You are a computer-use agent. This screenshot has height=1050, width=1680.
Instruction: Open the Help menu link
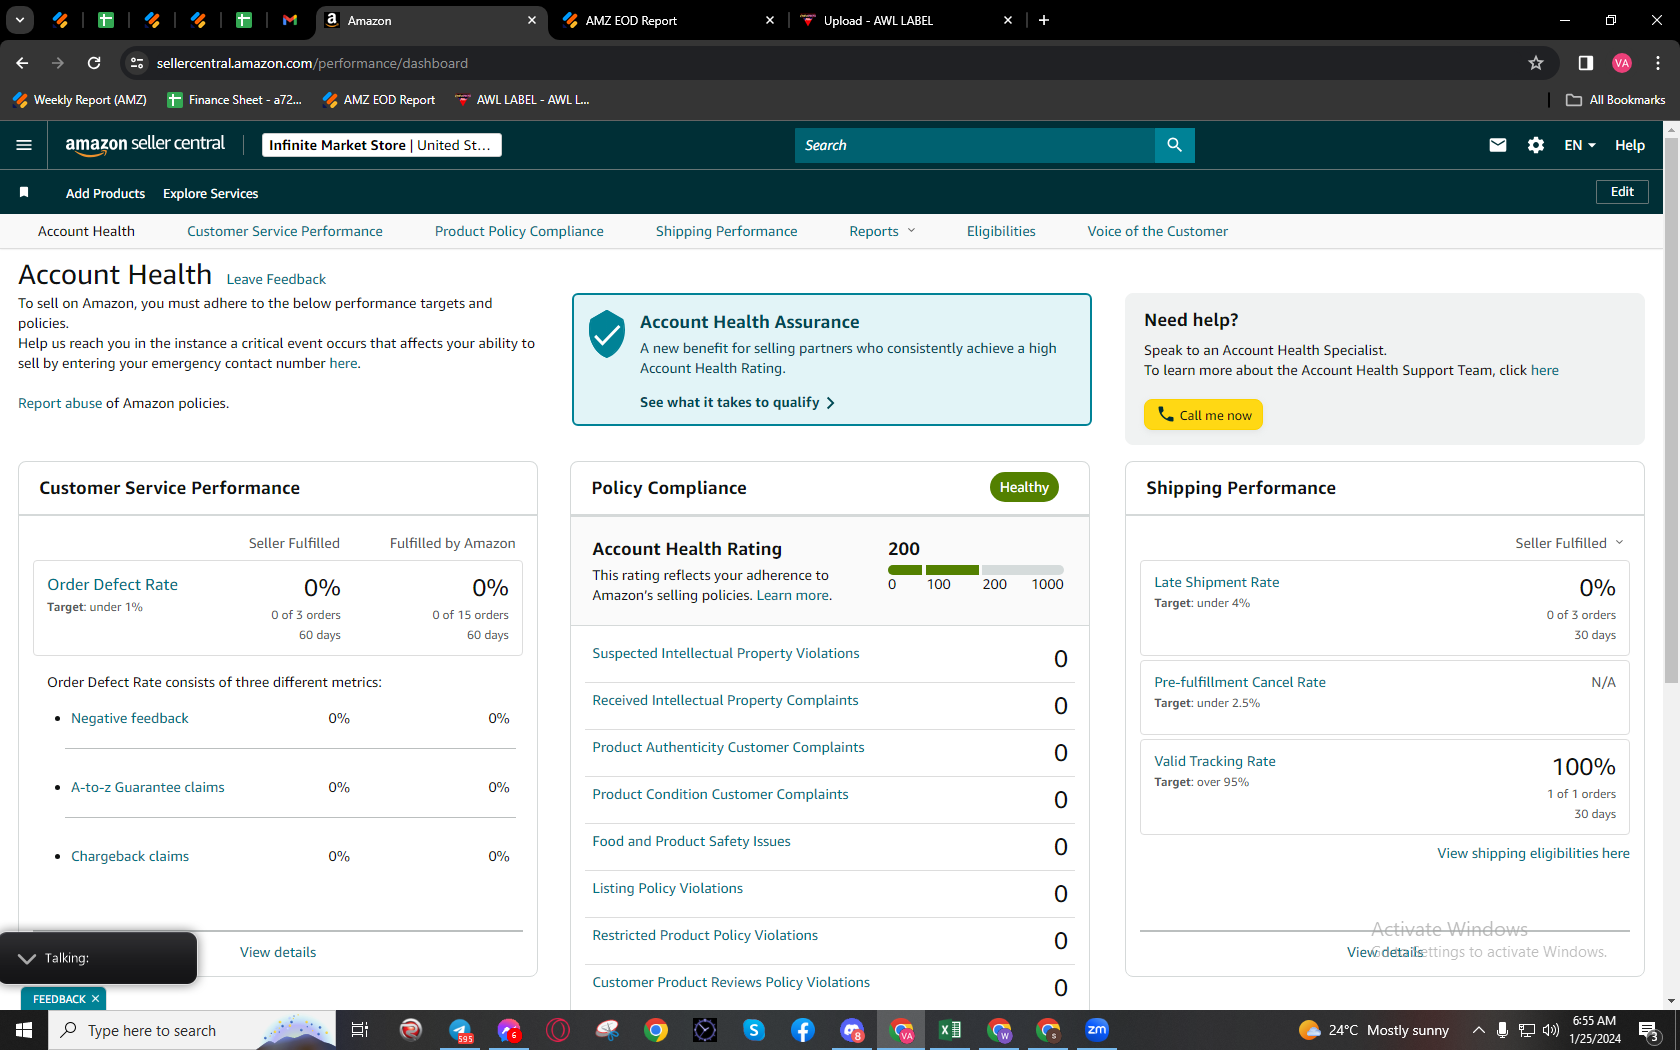[x=1630, y=145]
